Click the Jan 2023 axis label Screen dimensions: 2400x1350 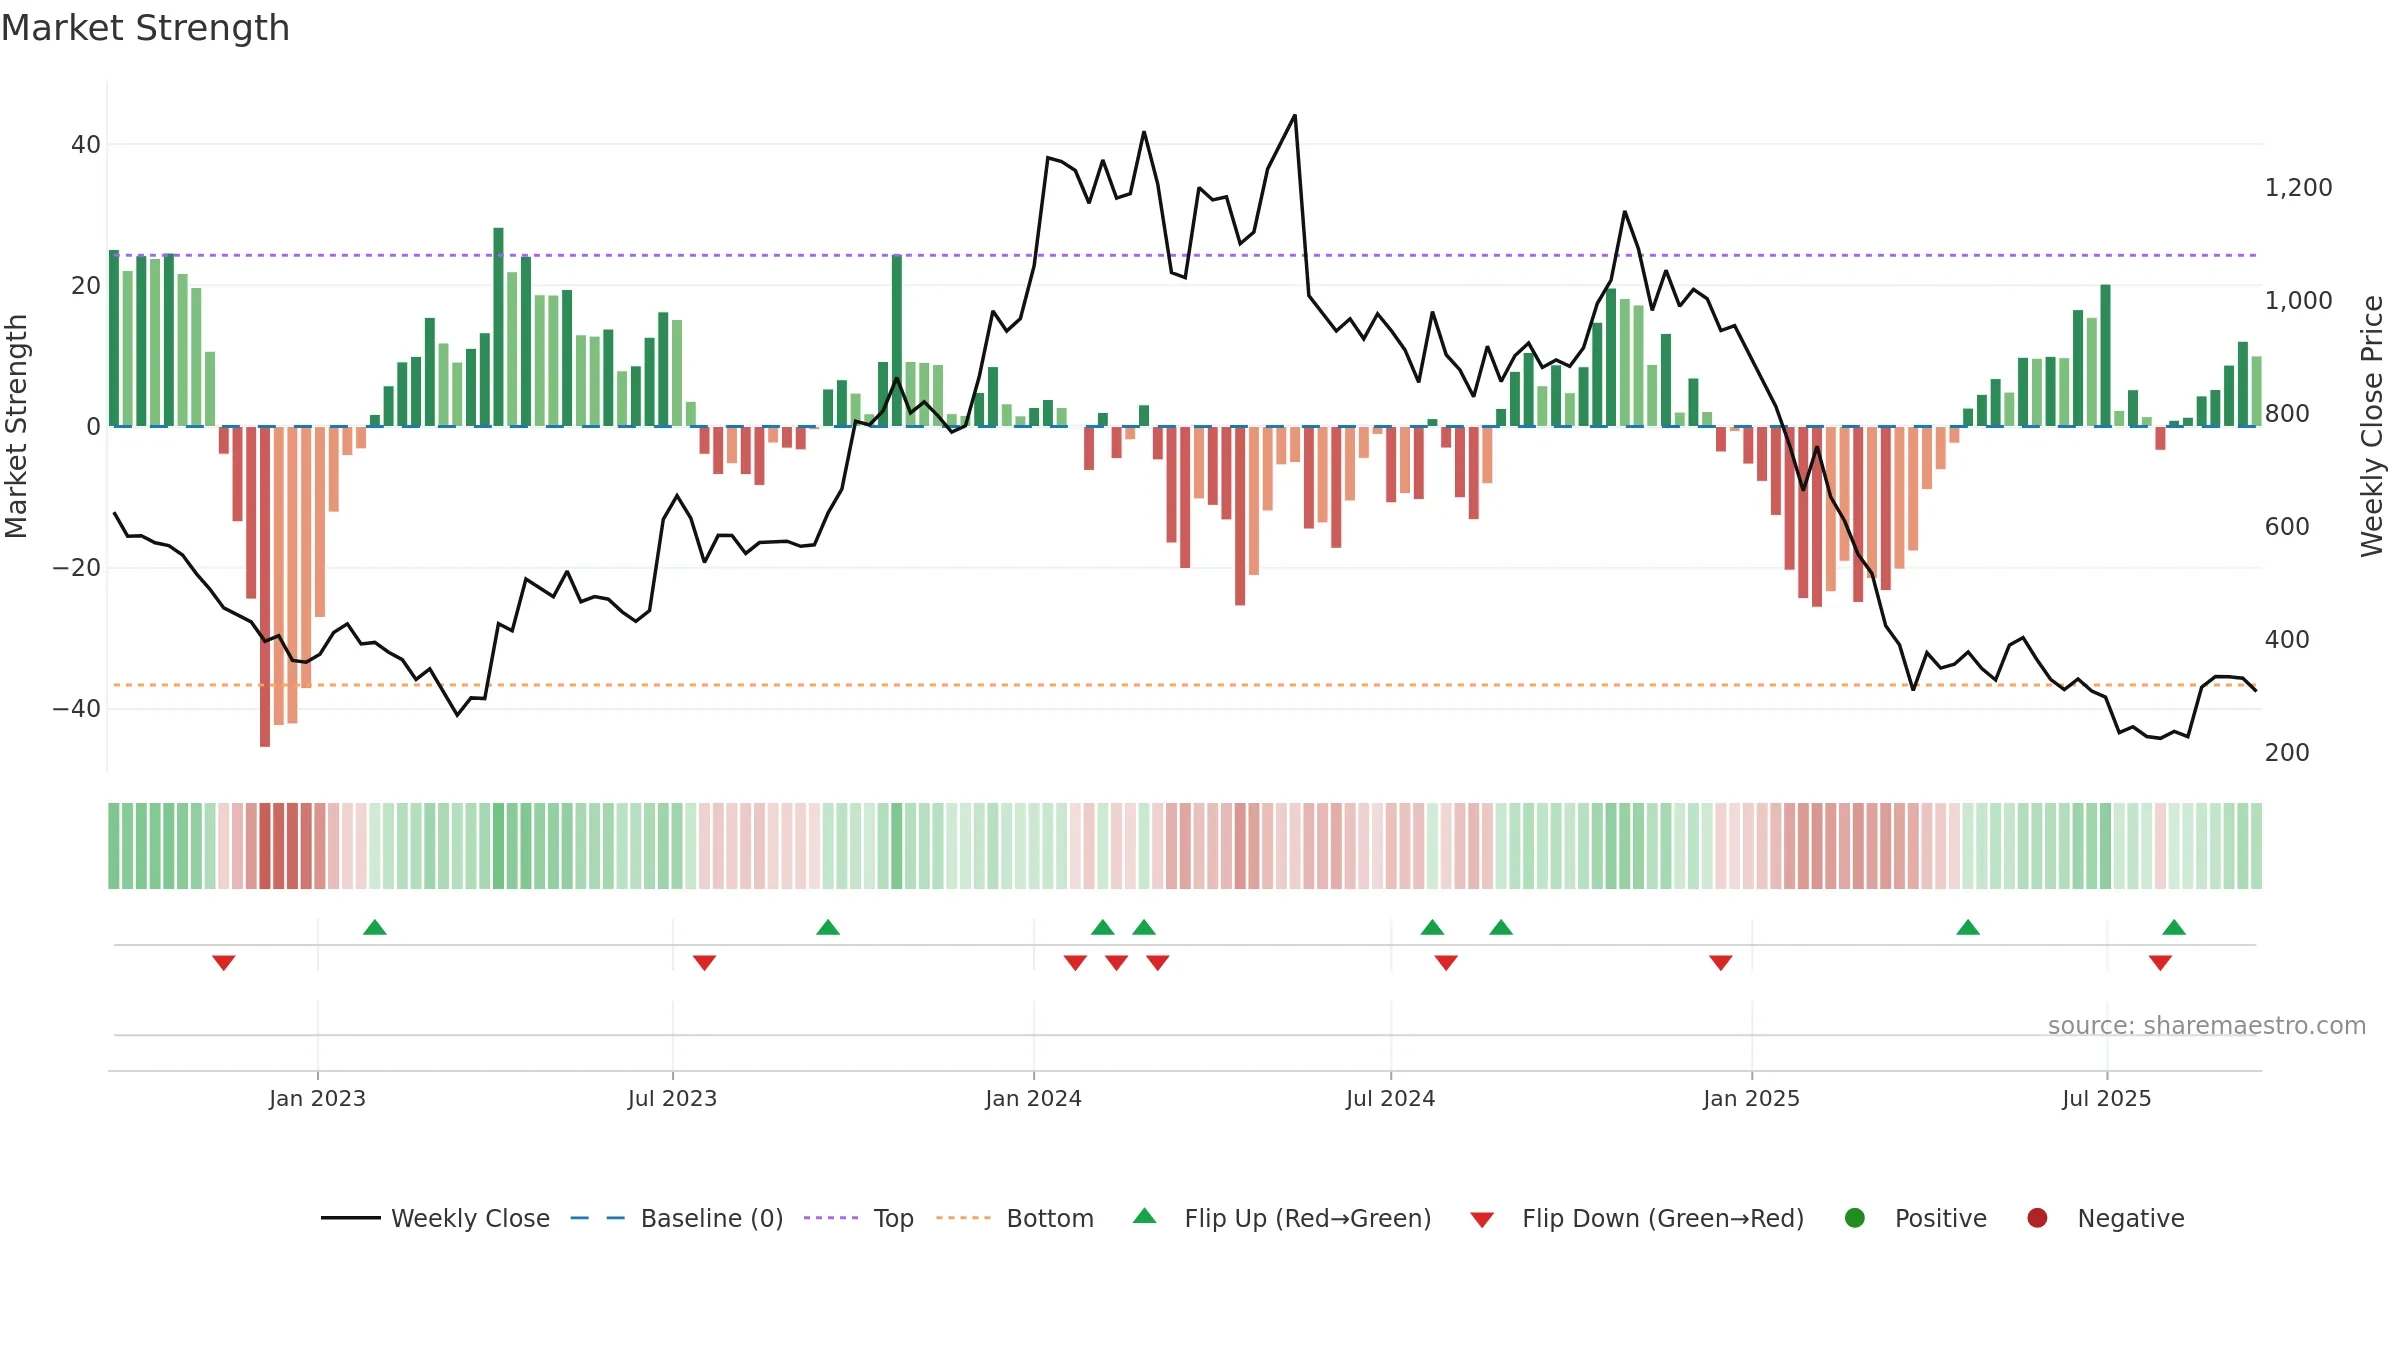tap(317, 1098)
